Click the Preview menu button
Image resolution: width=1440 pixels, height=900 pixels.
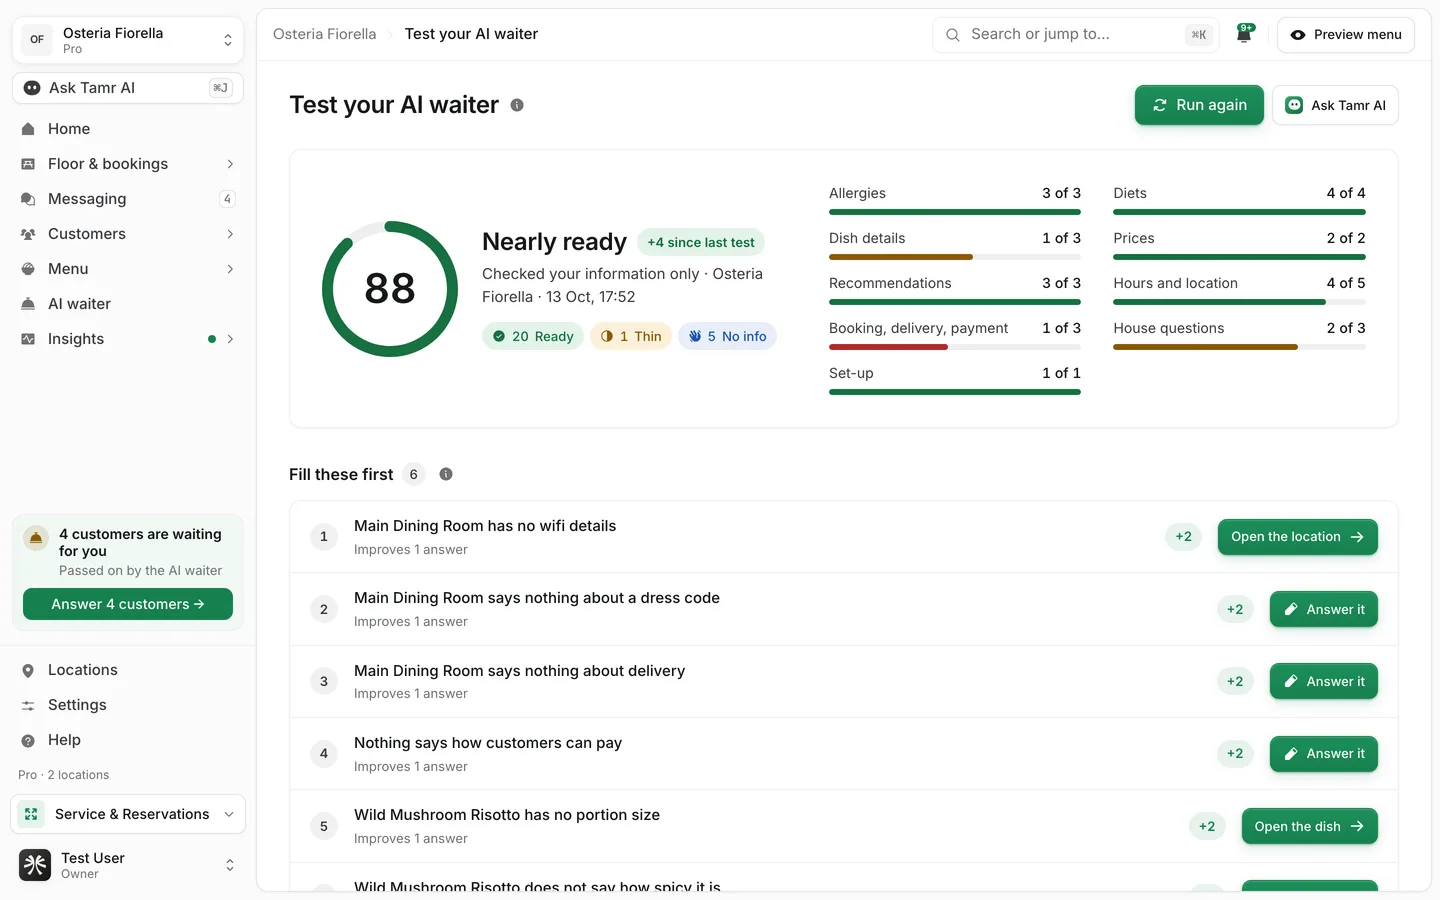(1346, 35)
